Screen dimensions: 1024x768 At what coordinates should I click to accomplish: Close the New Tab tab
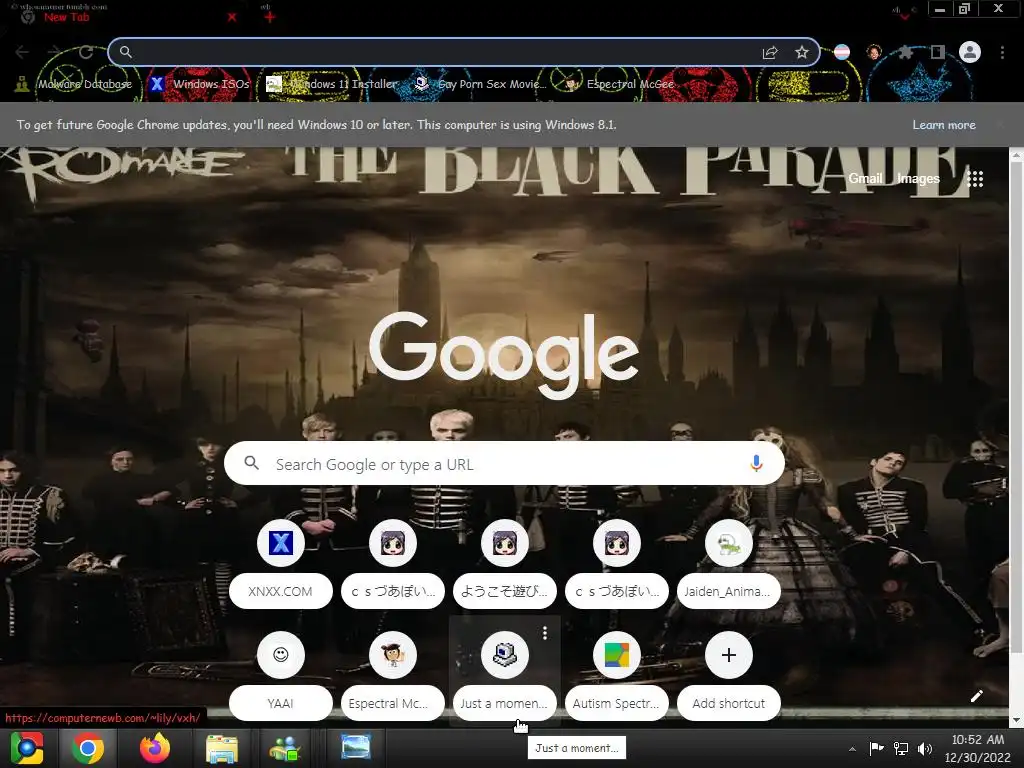tap(232, 18)
